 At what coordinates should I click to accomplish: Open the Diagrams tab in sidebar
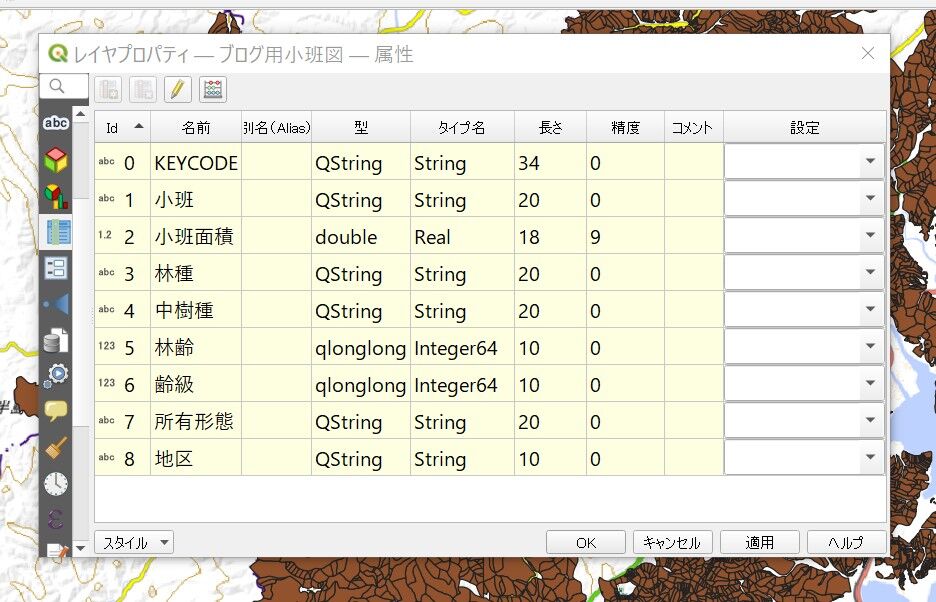tap(56, 196)
